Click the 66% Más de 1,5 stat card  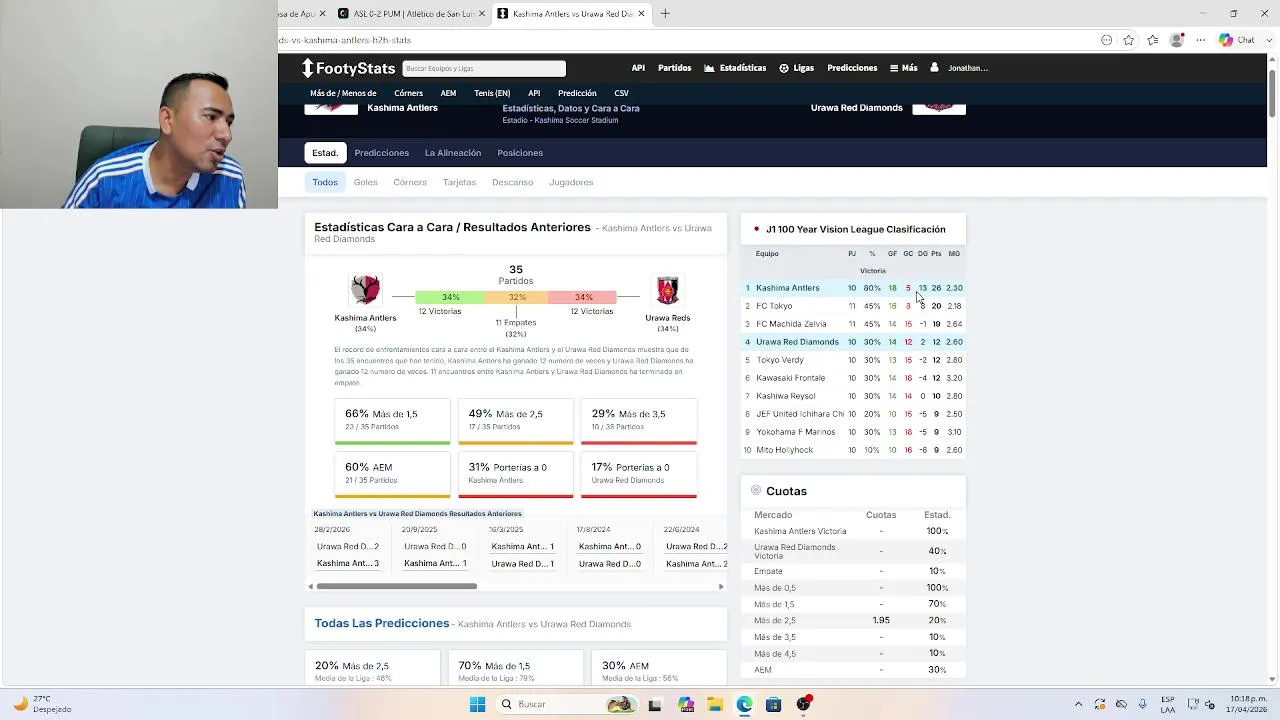click(392, 421)
